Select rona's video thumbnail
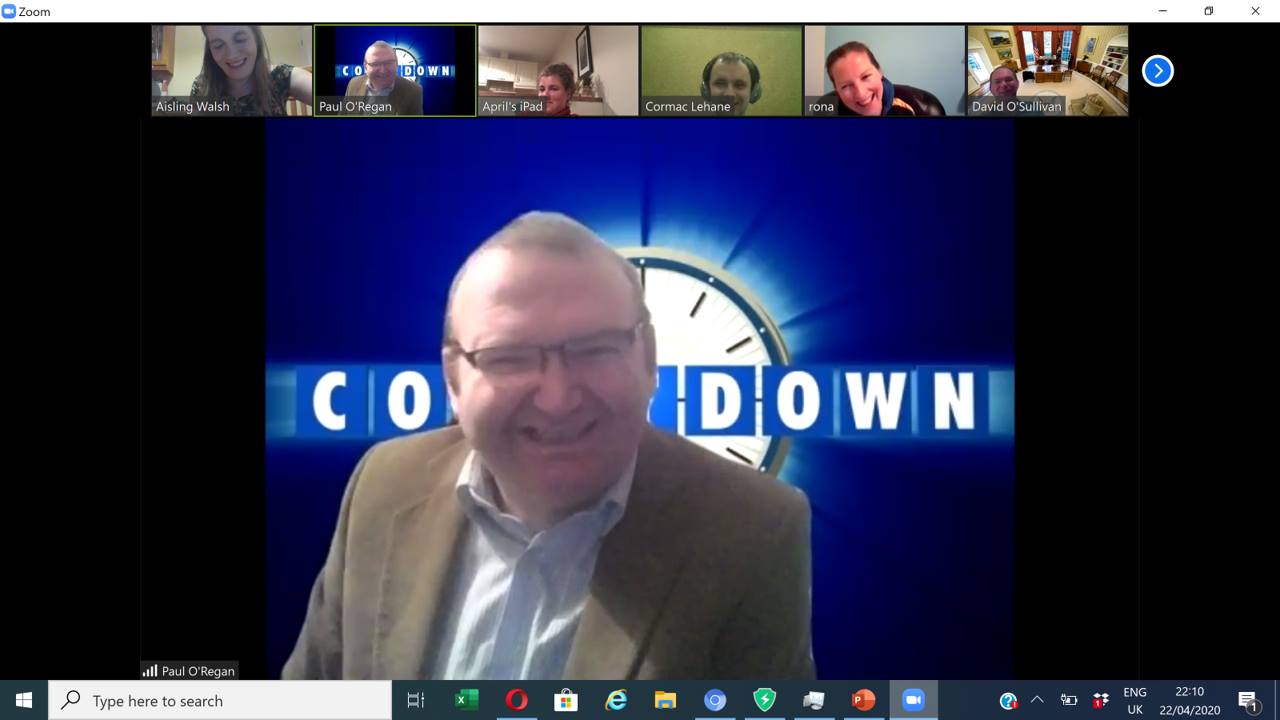Screen dimensions: 1280x720 click(884, 70)
